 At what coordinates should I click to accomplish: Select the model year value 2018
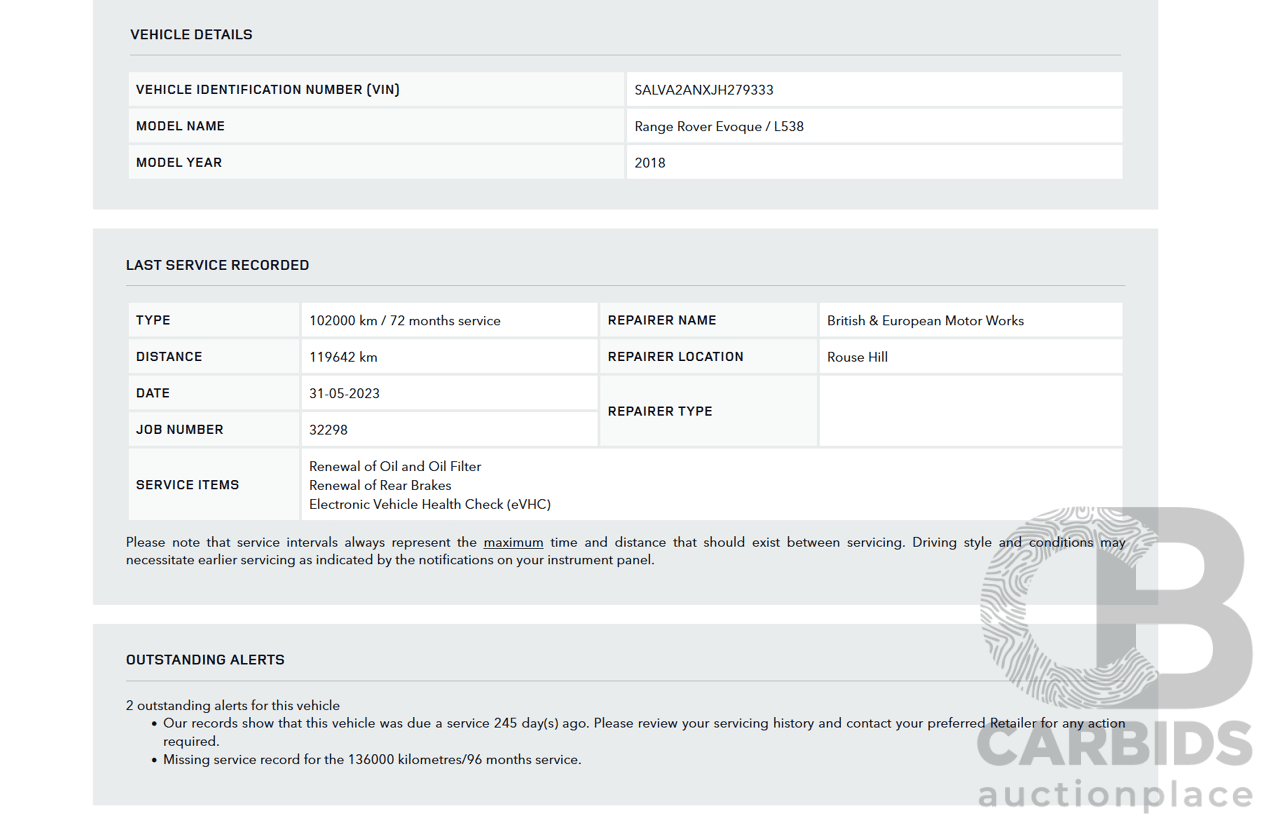[x=650, y=163]
